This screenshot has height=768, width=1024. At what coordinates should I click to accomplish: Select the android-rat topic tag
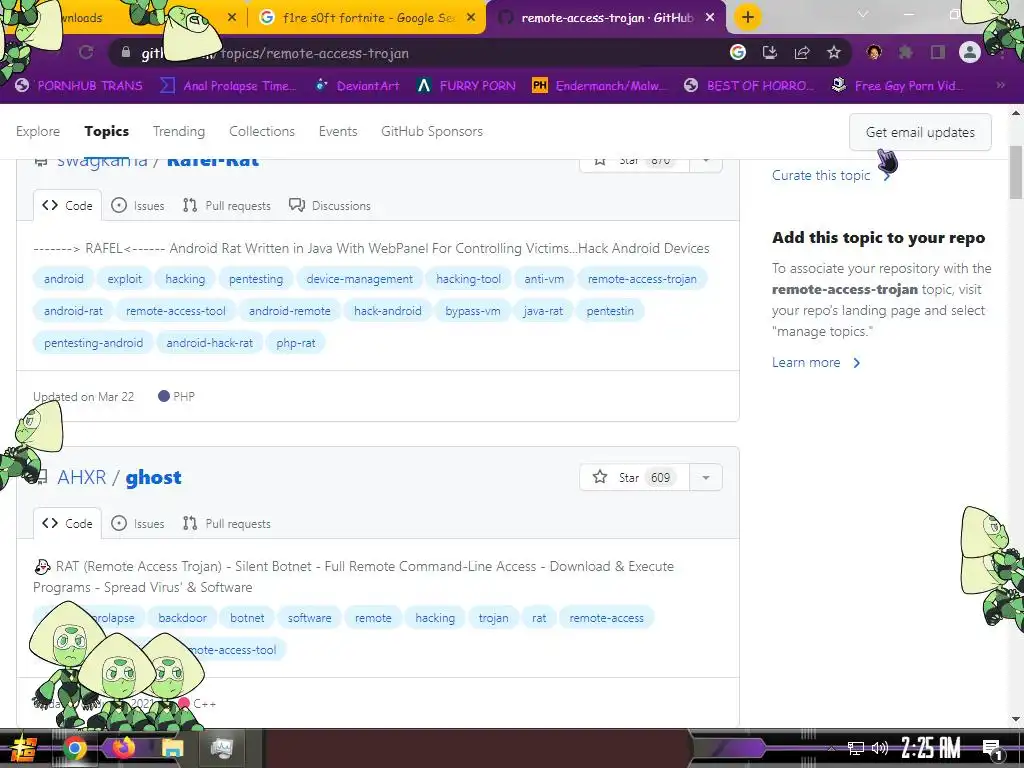pyautogui.click(x=73, y=311)
